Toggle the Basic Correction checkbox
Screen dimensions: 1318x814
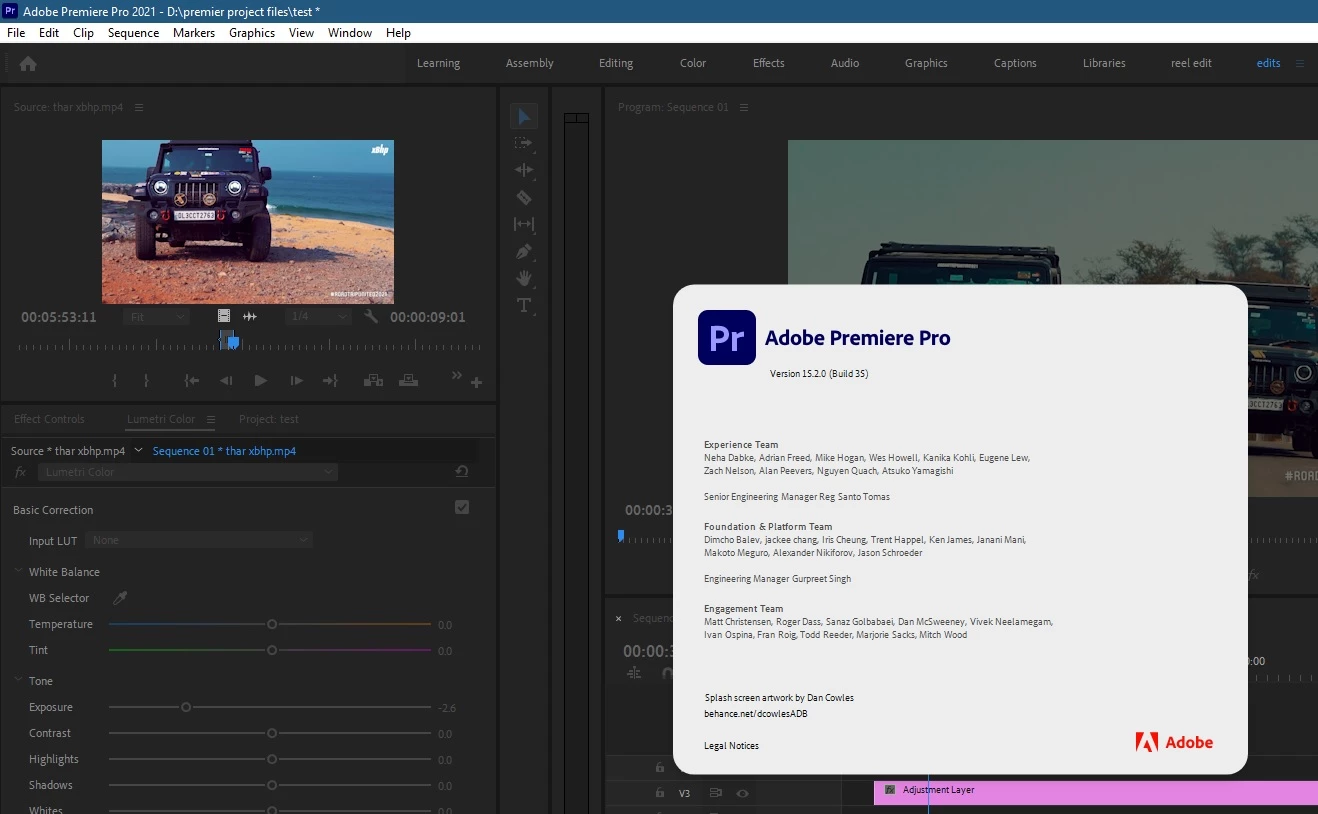pyautogui.click(x=462, y=507)
